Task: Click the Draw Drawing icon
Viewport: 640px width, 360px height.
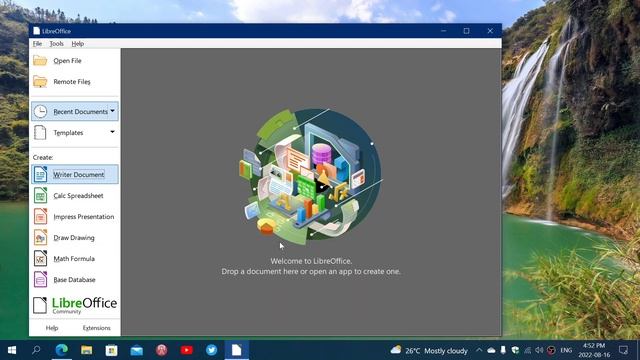Action: coord(40,237)
